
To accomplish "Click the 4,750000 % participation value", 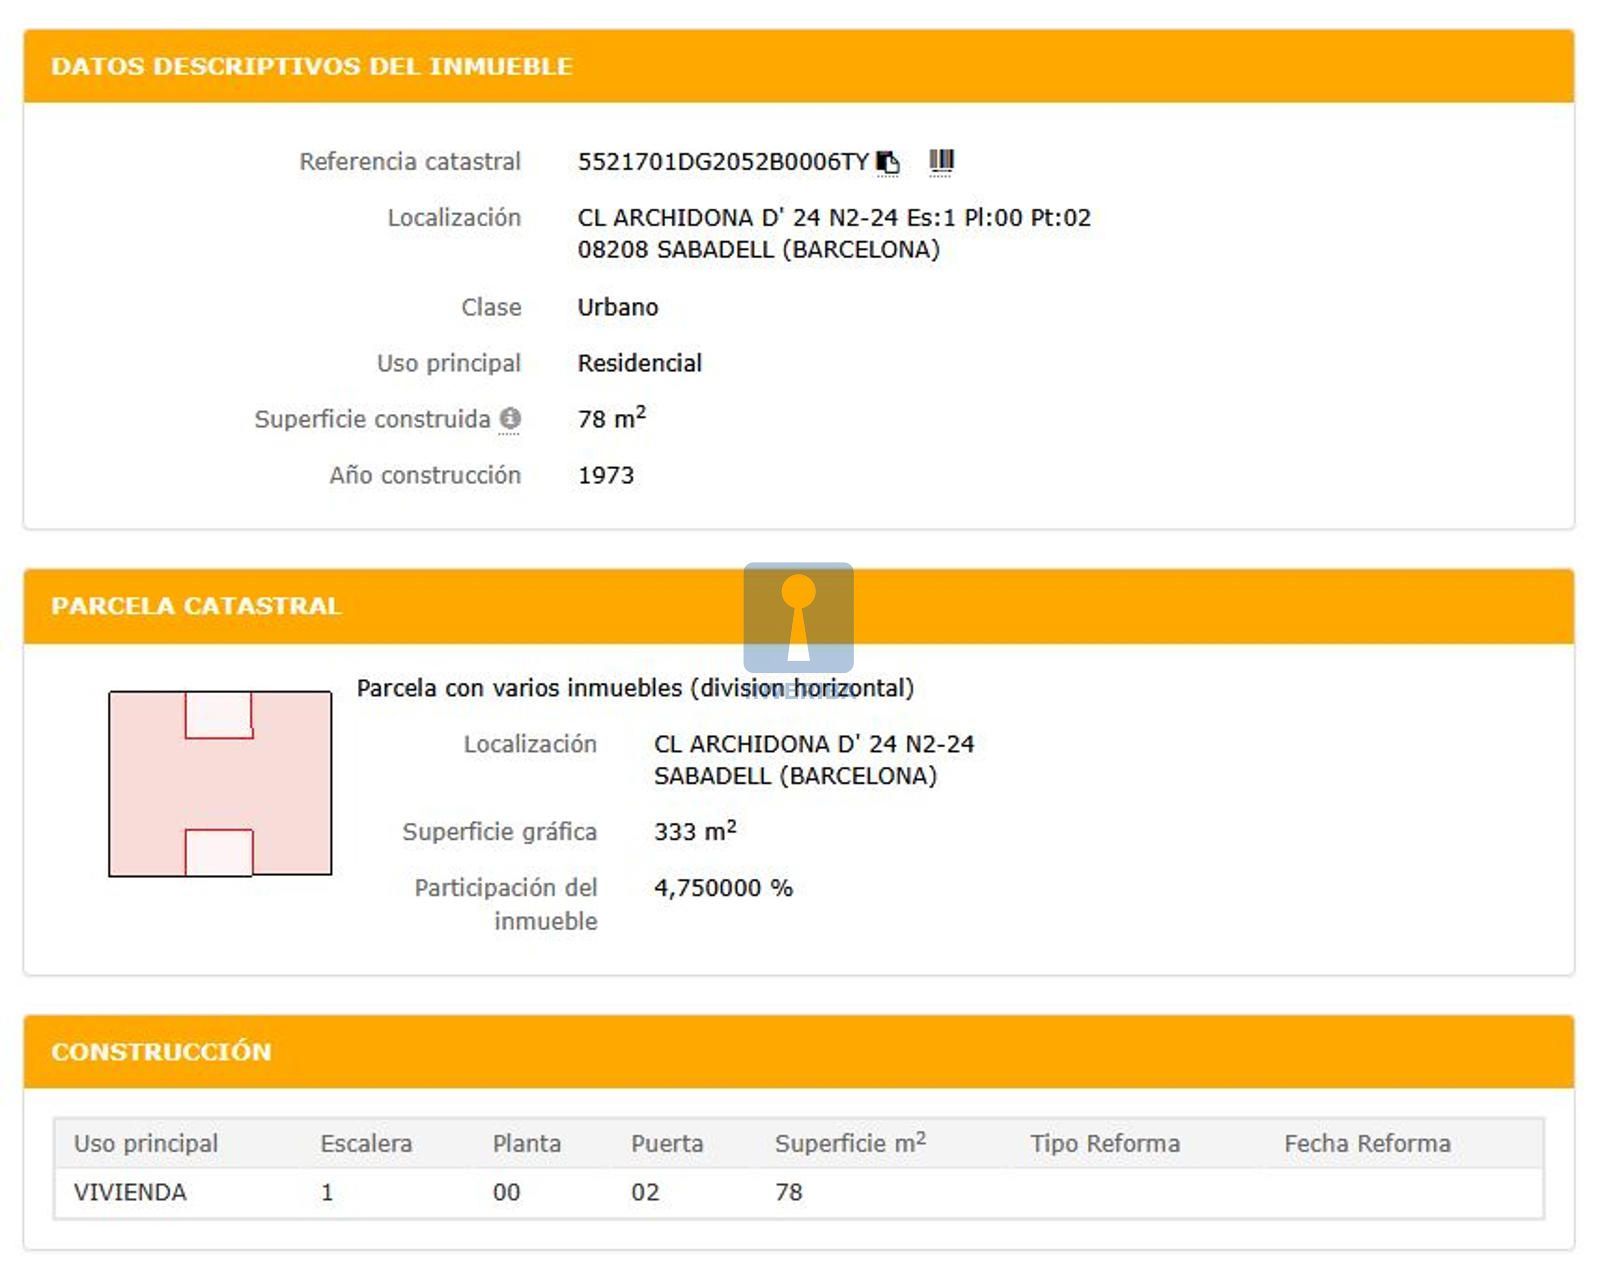I will point(723,888).
